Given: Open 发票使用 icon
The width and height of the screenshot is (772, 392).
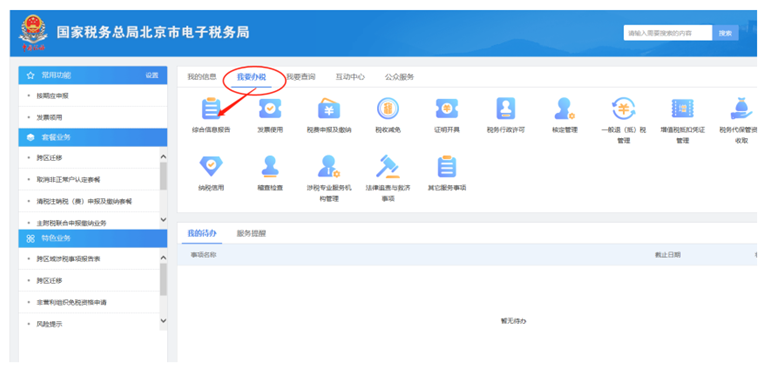Looking at the screenshot, I should tap(270, 109).
